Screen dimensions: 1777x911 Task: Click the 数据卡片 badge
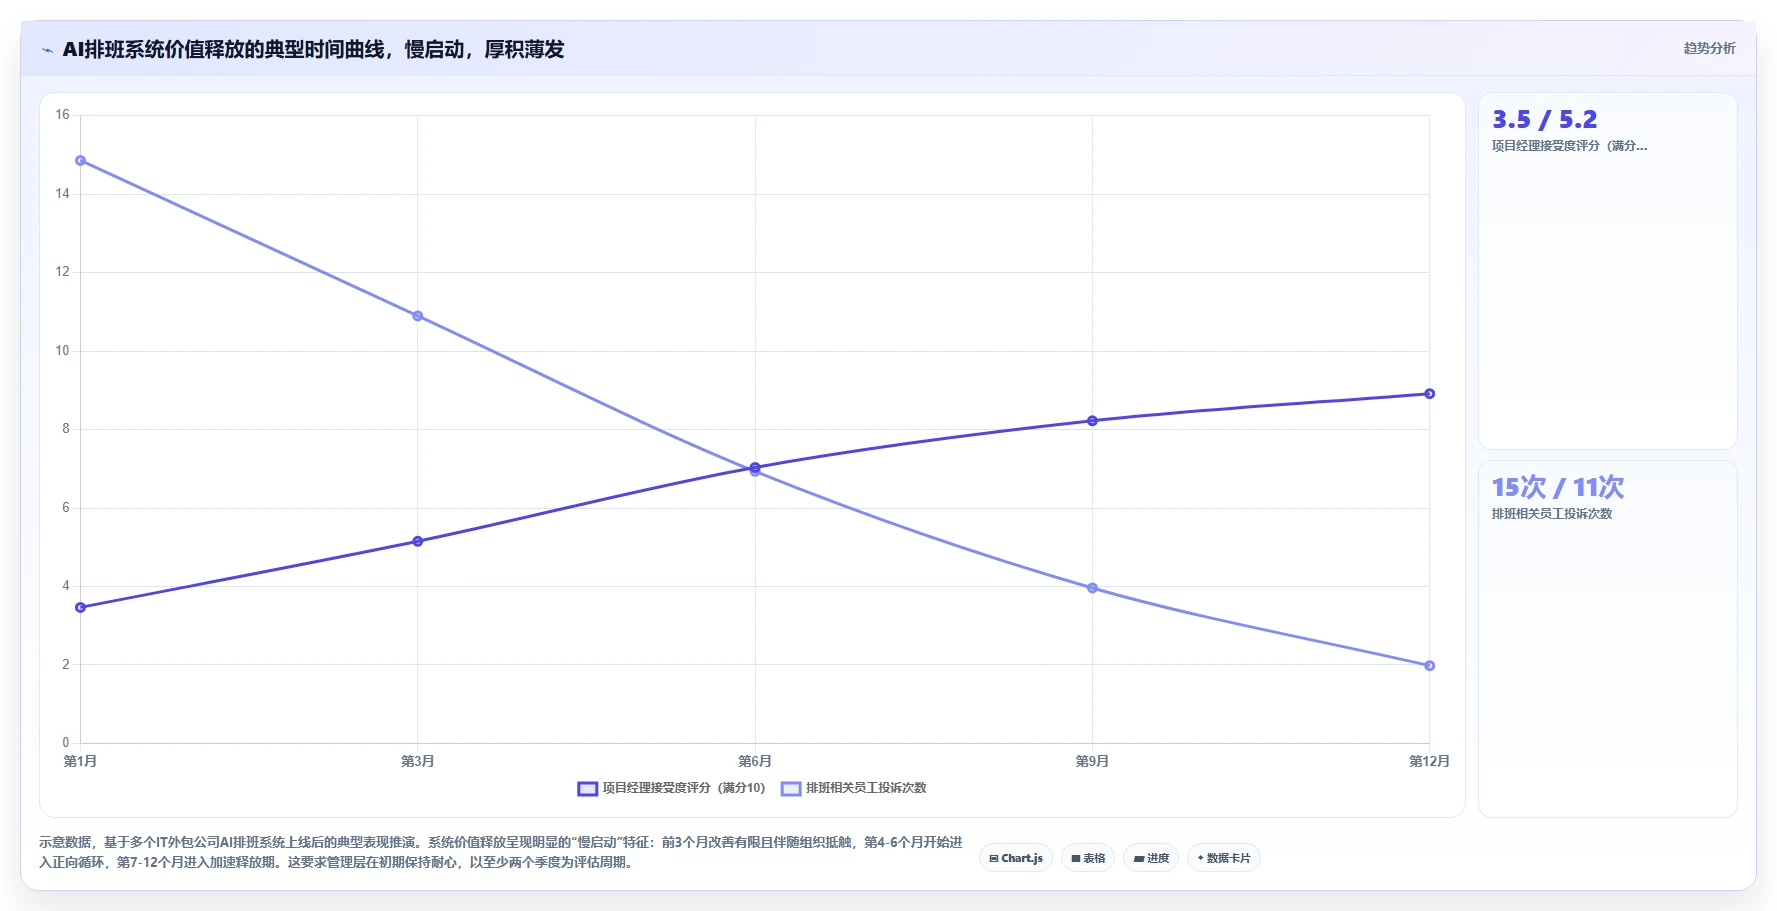[1224, 858]
